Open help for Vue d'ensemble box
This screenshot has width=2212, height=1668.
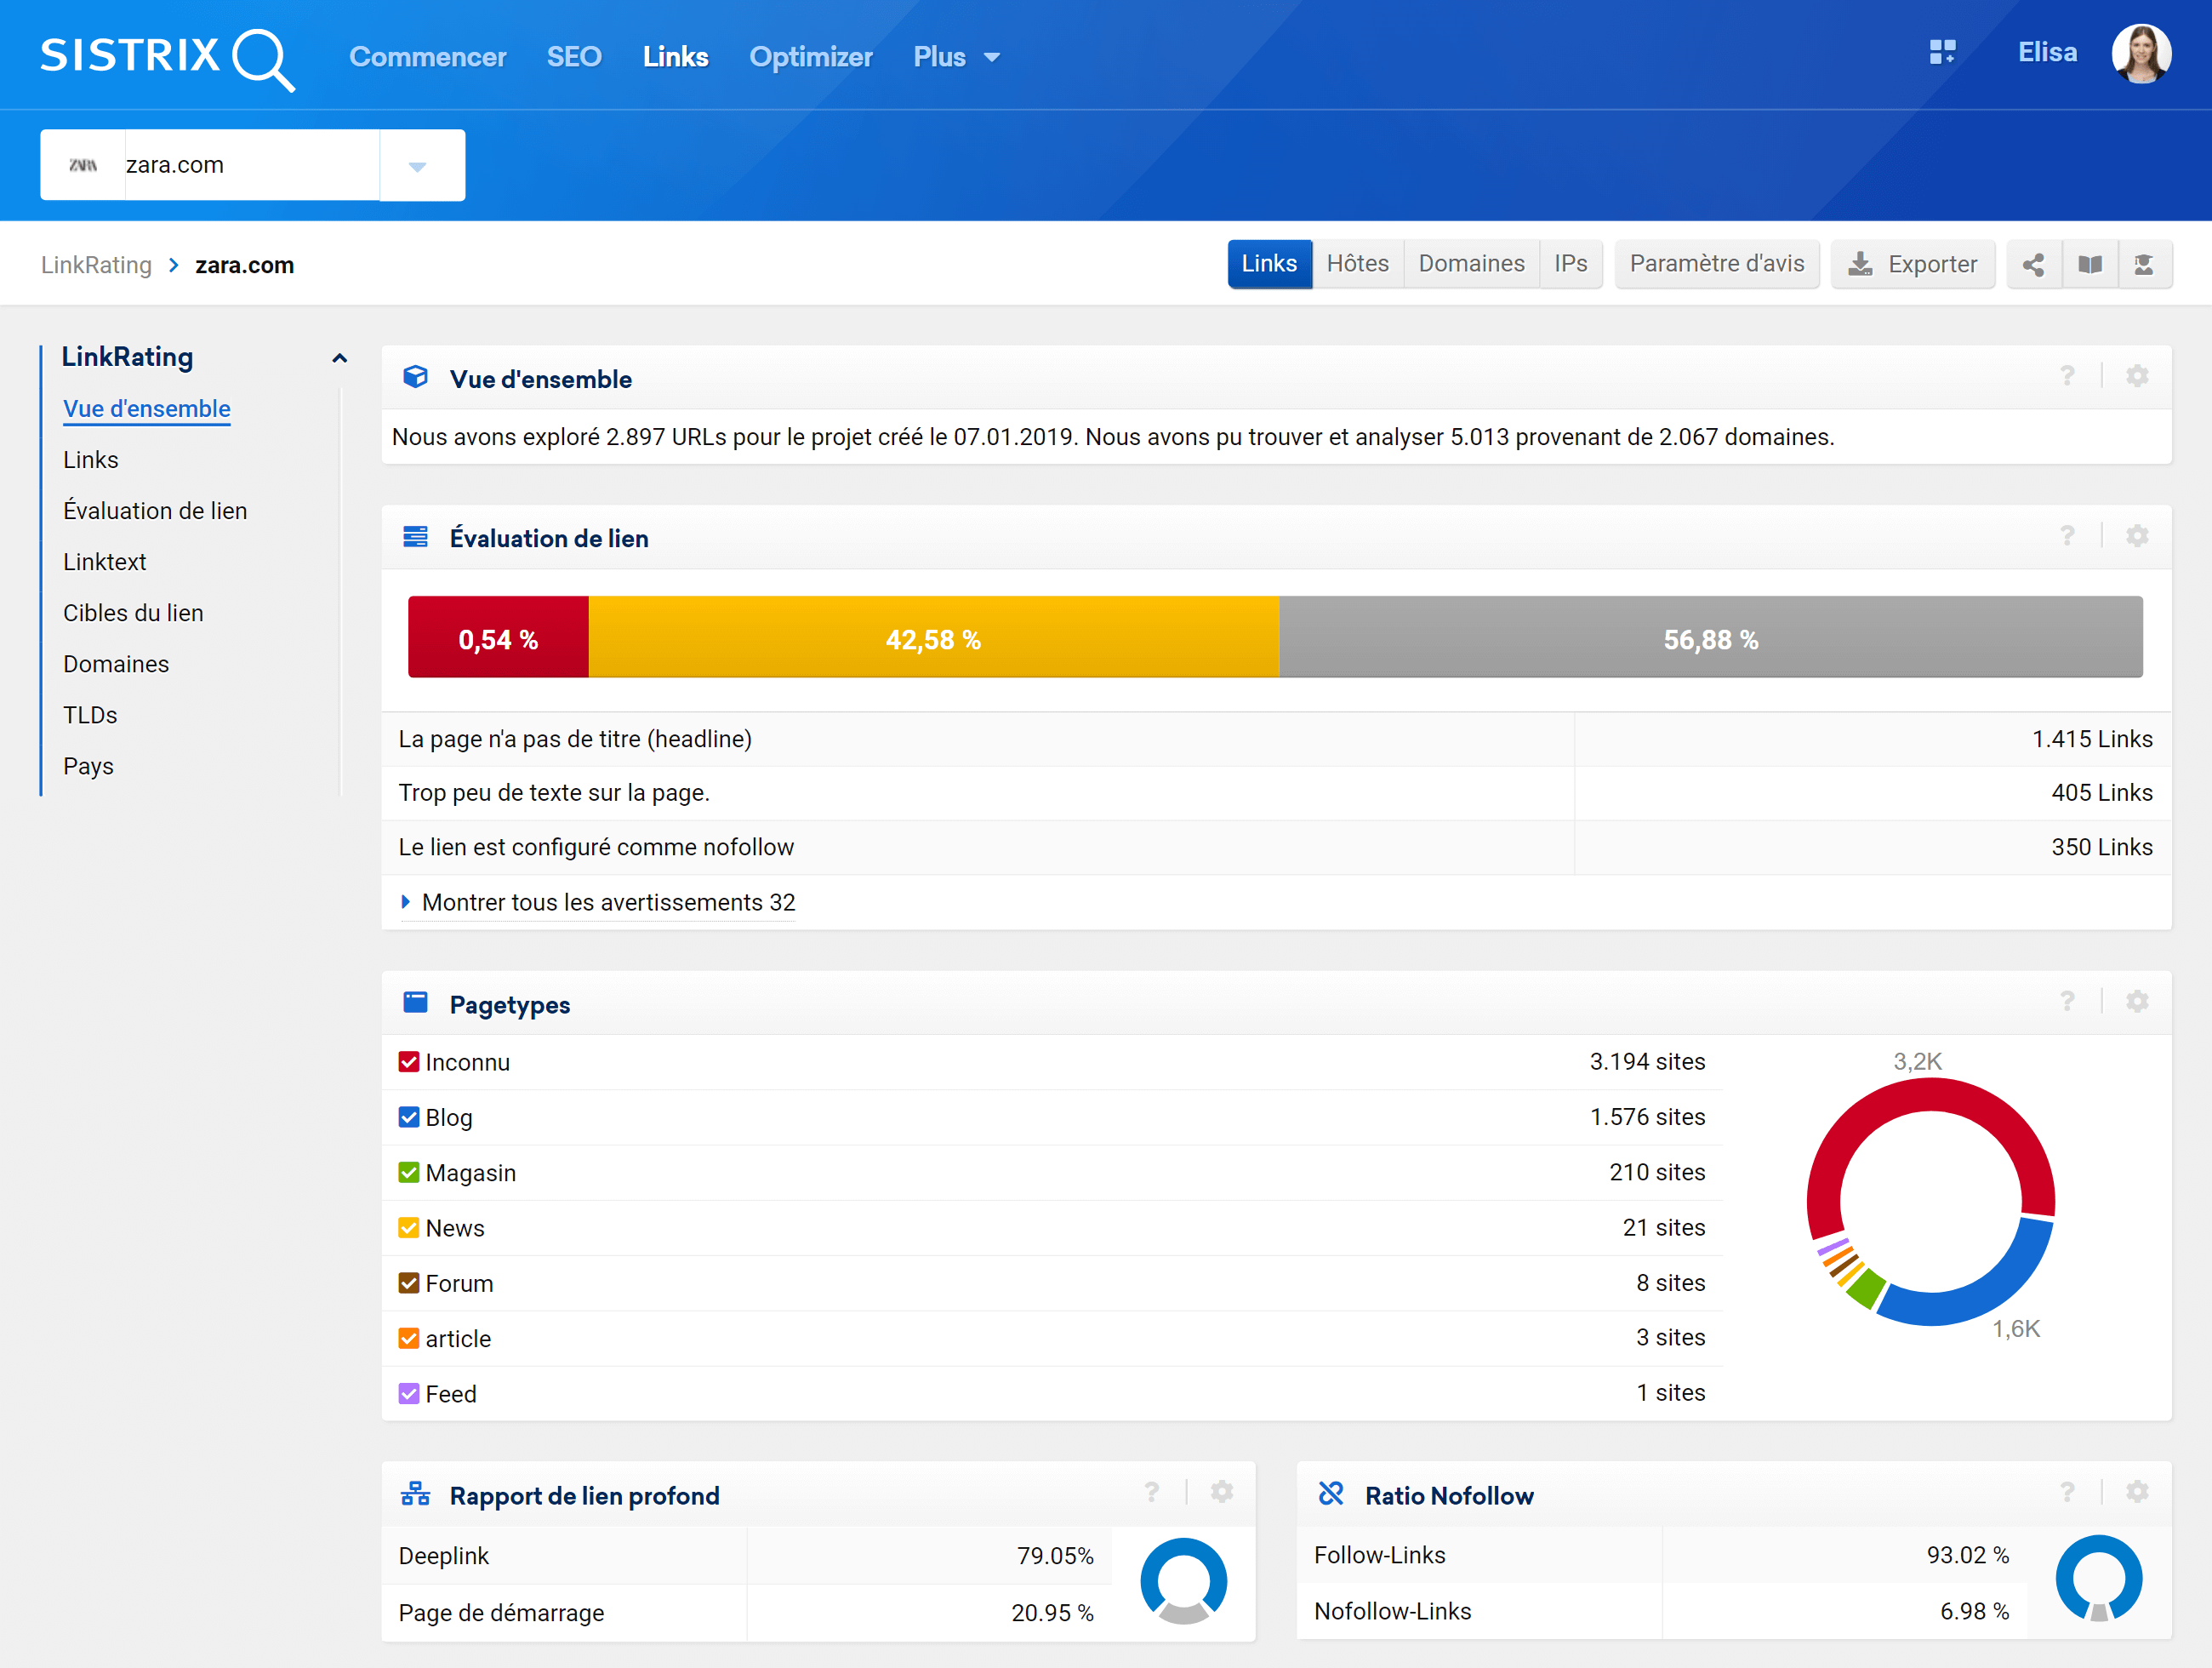click(2067, 376)
